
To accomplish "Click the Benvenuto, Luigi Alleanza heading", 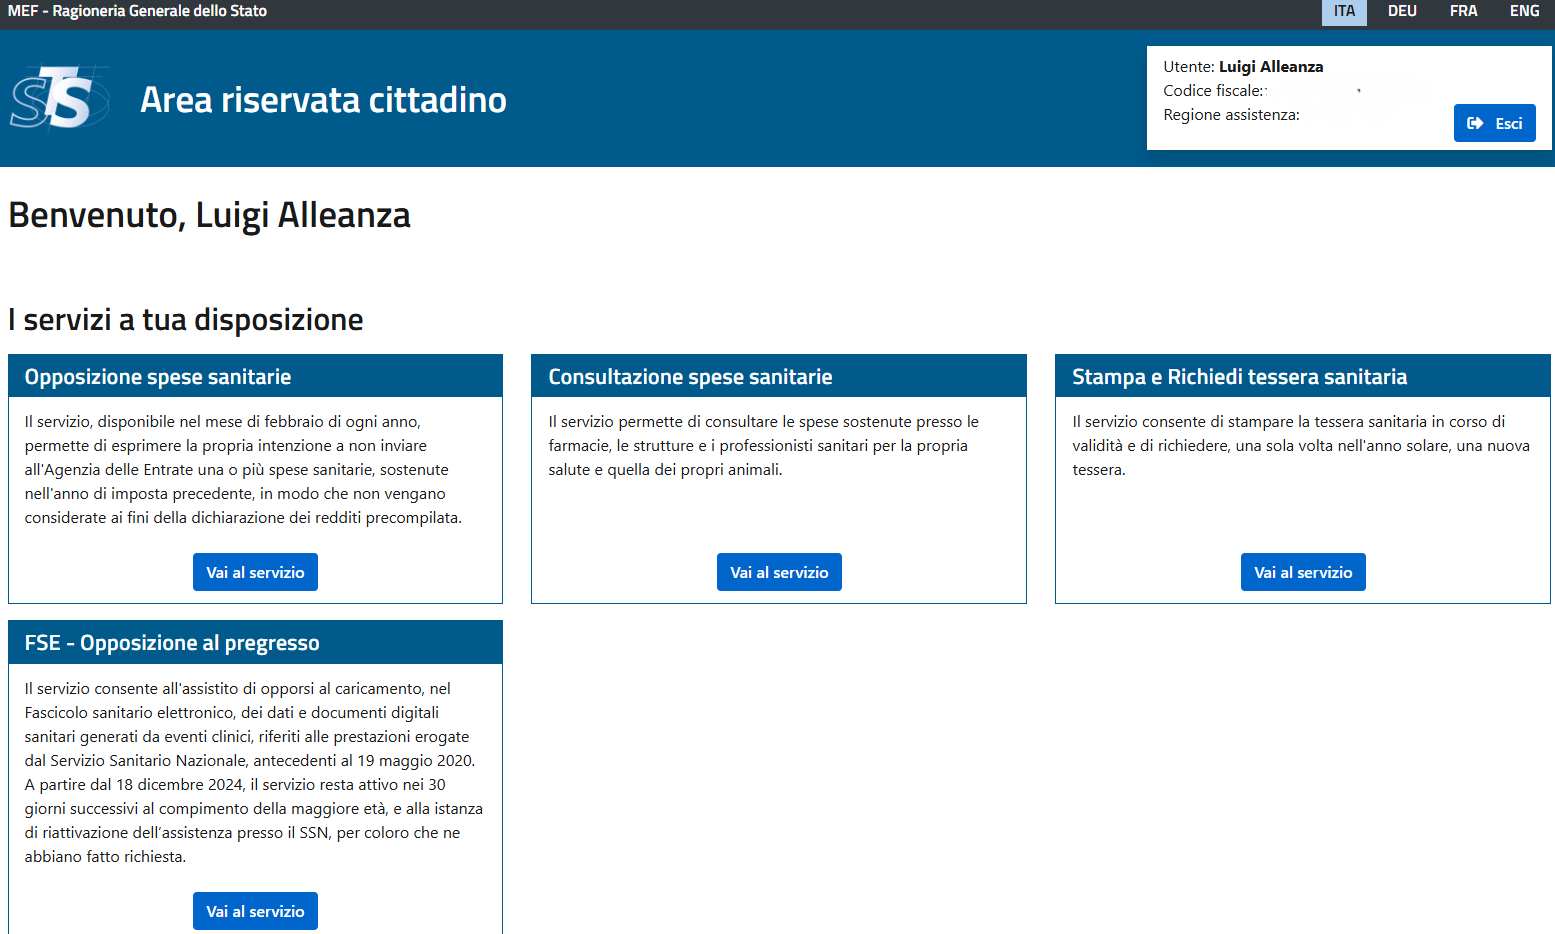I will [209, 214].
